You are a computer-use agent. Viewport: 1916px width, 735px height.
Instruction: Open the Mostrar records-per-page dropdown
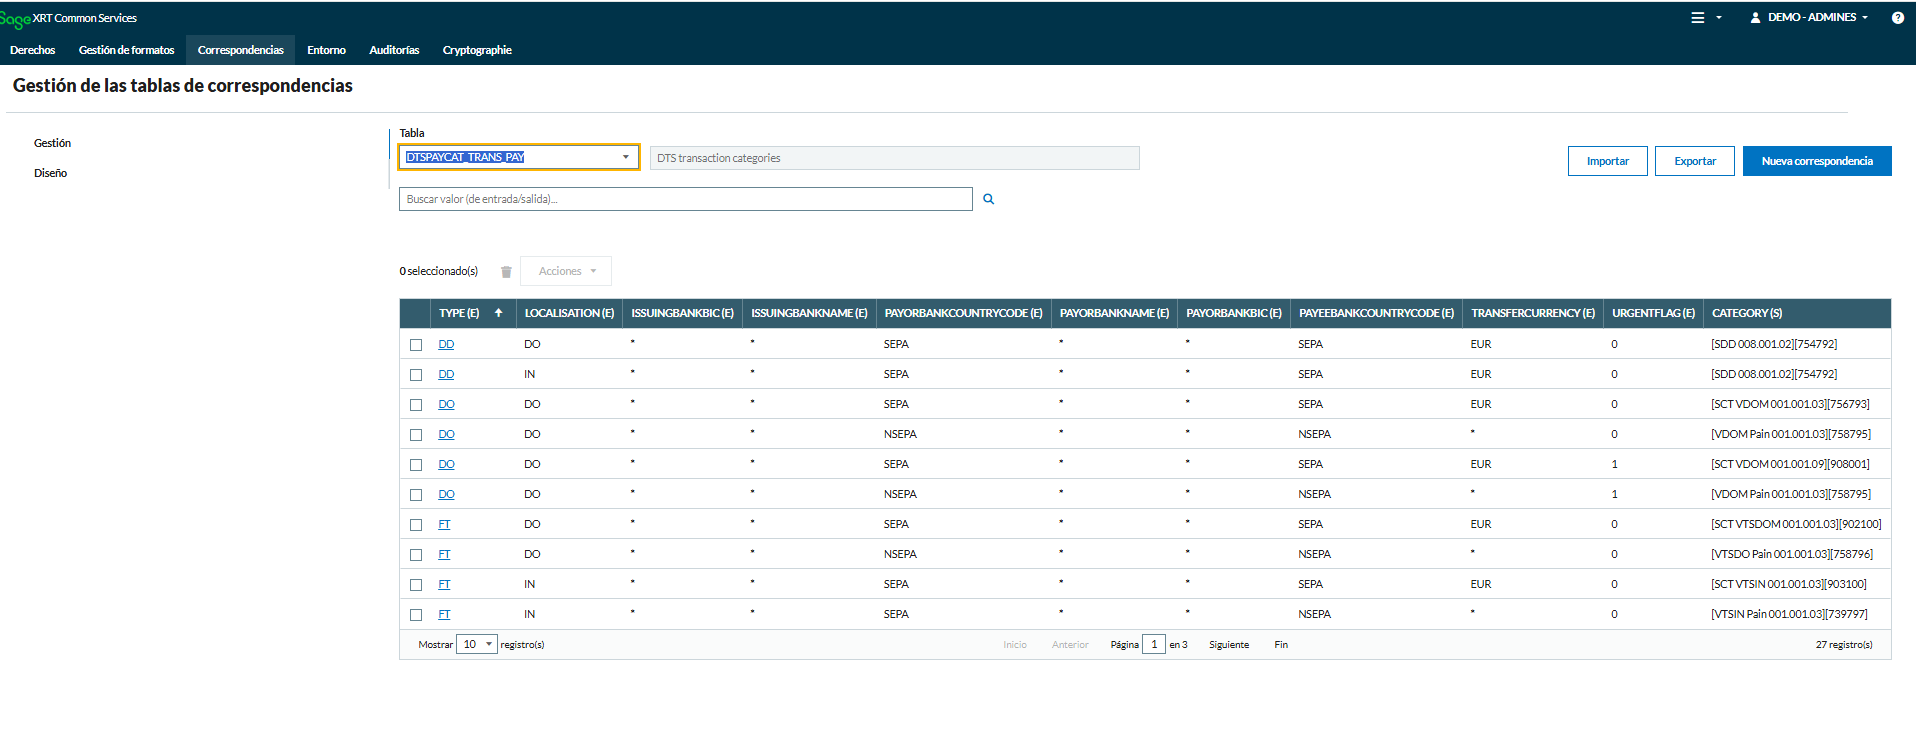476,644
